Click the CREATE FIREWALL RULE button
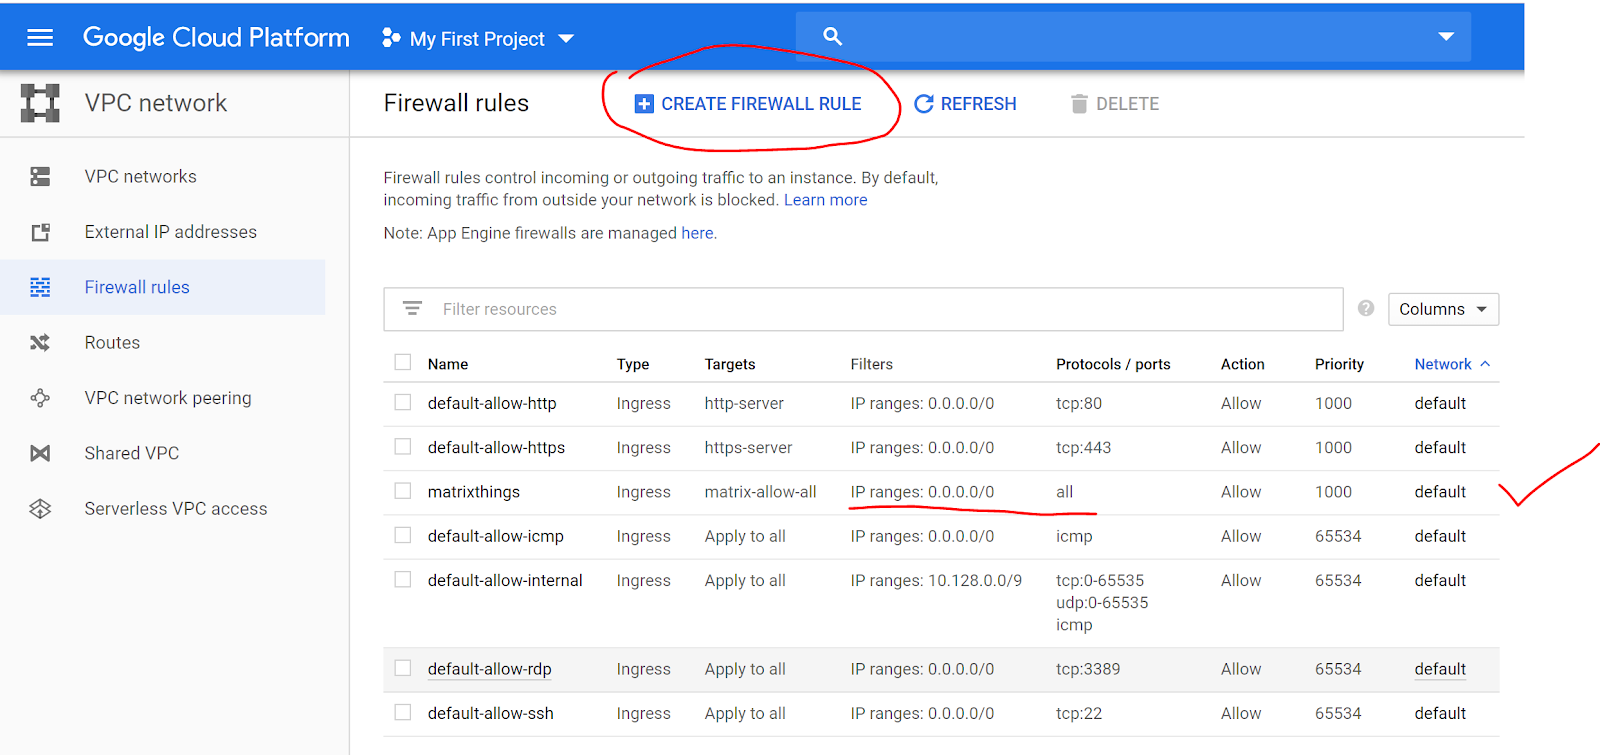 click(749, 104)
